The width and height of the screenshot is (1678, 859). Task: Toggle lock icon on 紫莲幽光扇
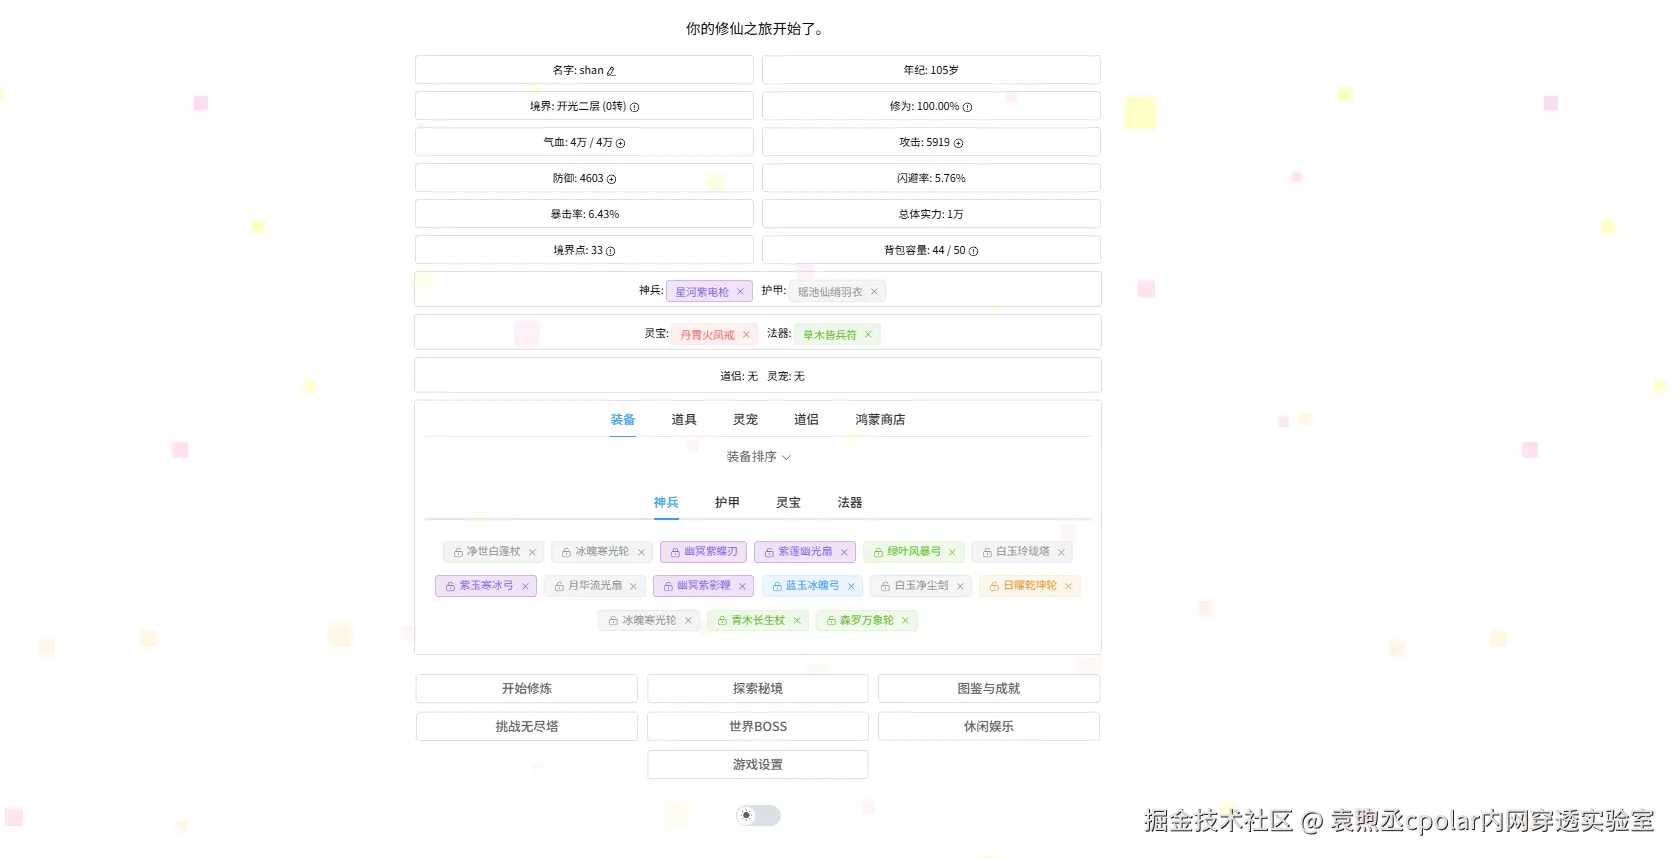(x=769, y=552)
